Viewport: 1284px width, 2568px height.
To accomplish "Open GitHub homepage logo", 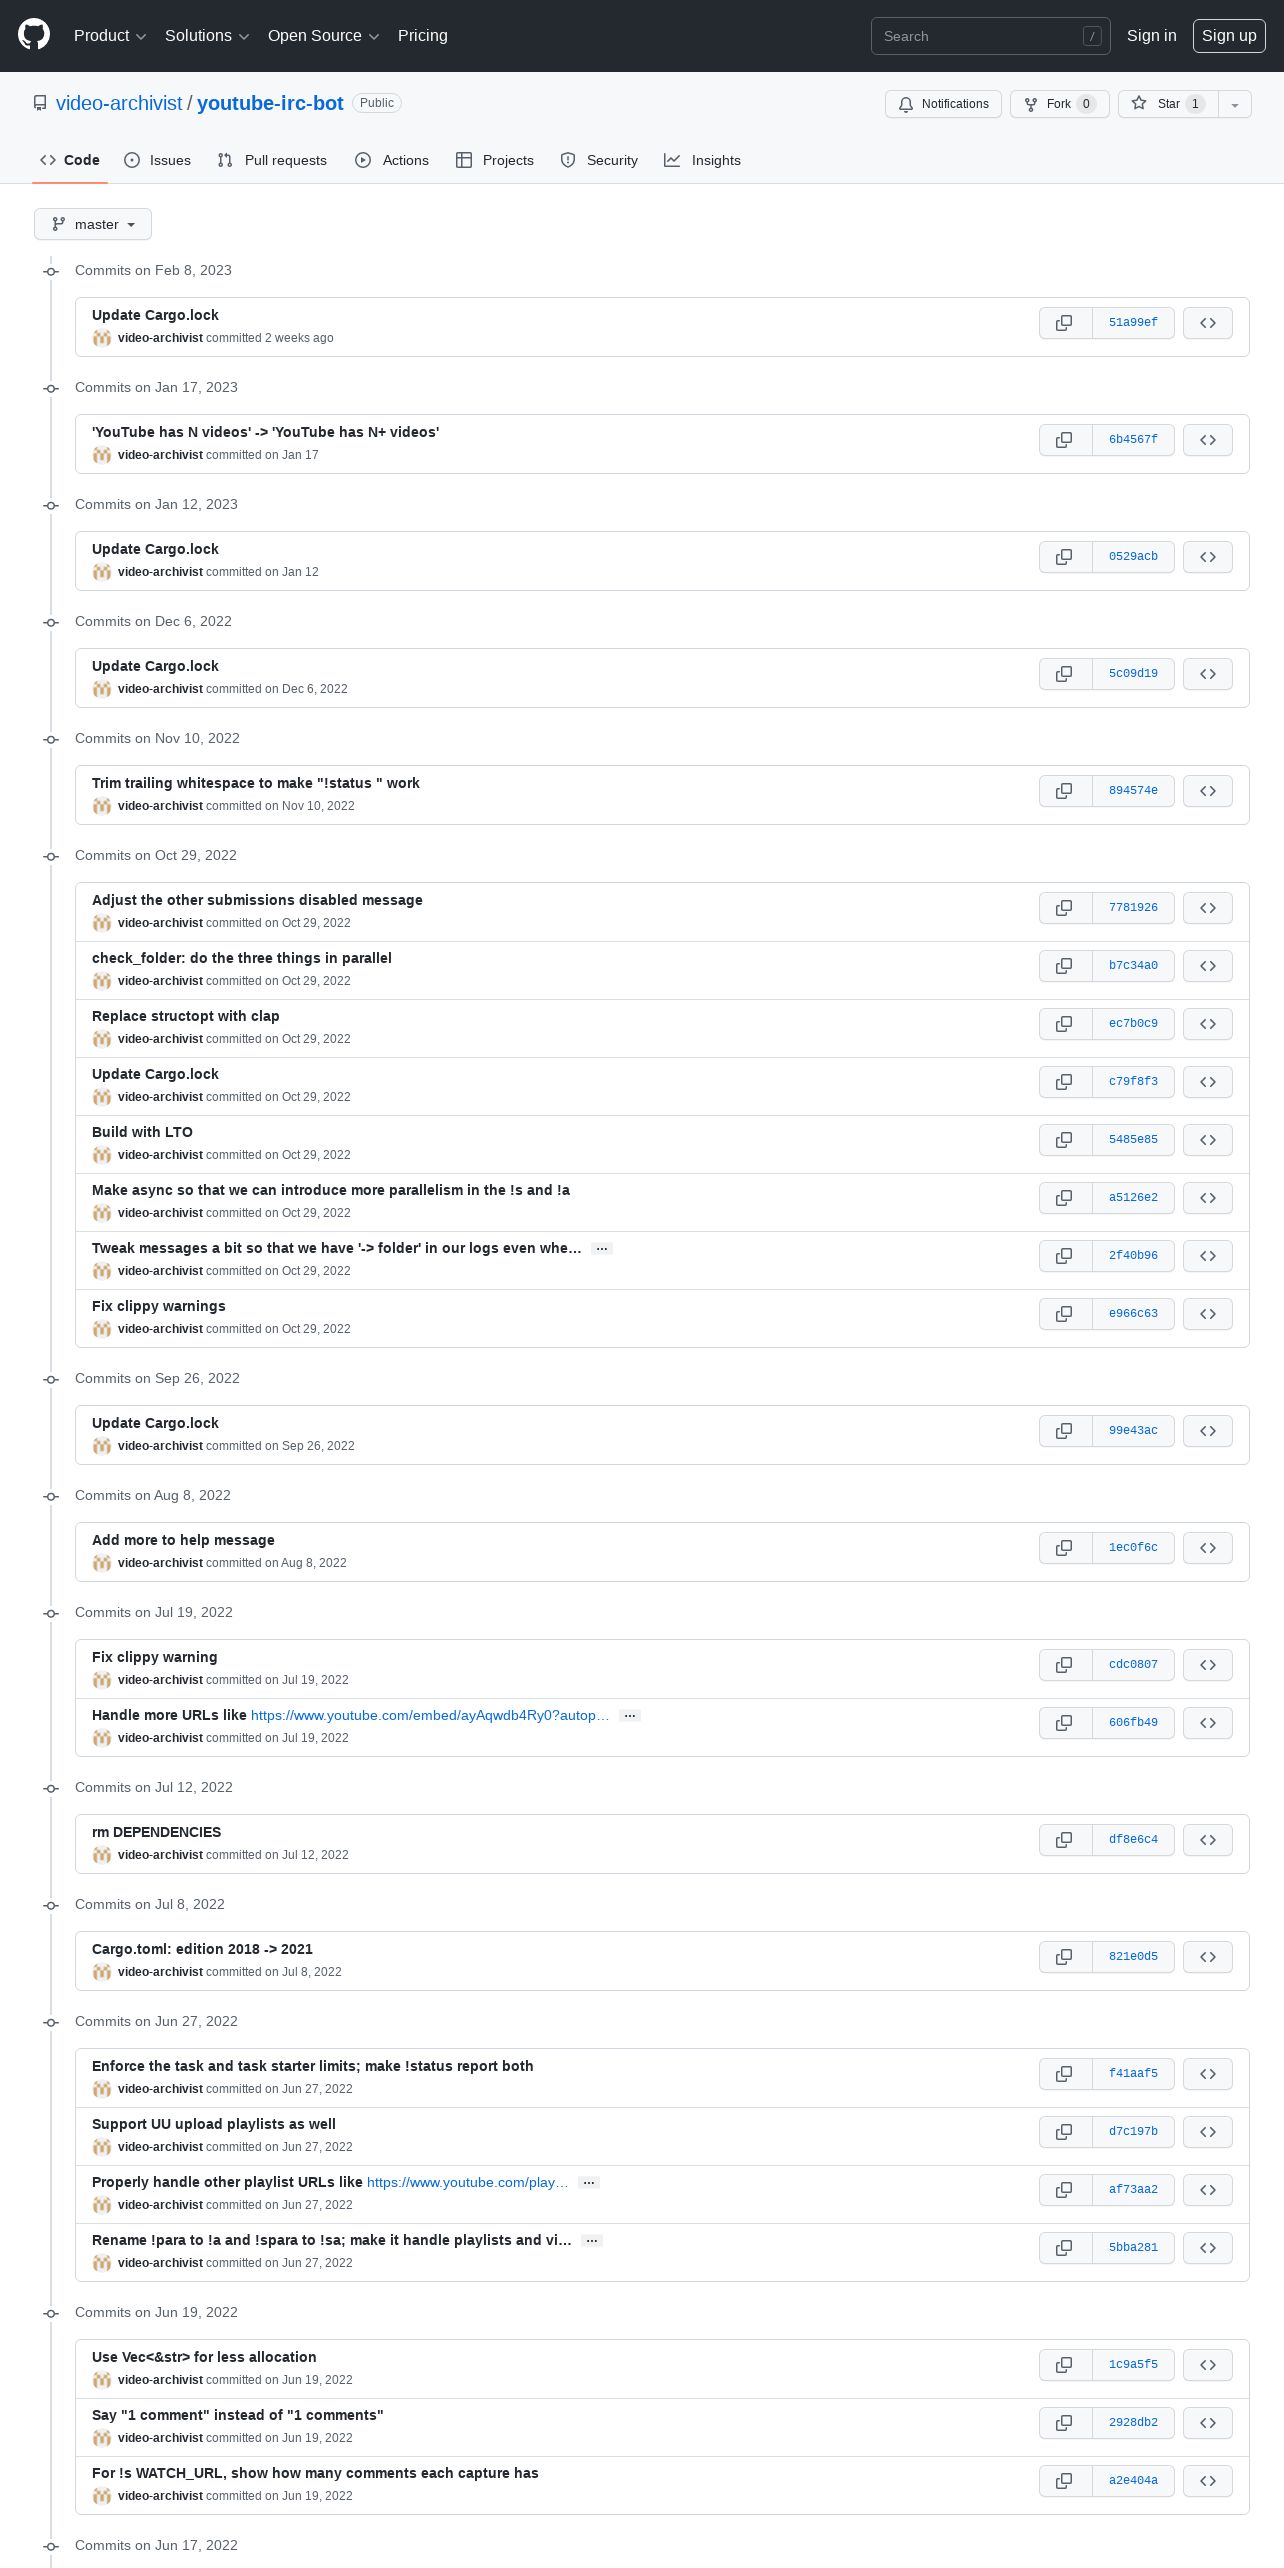I will [34, 35].
